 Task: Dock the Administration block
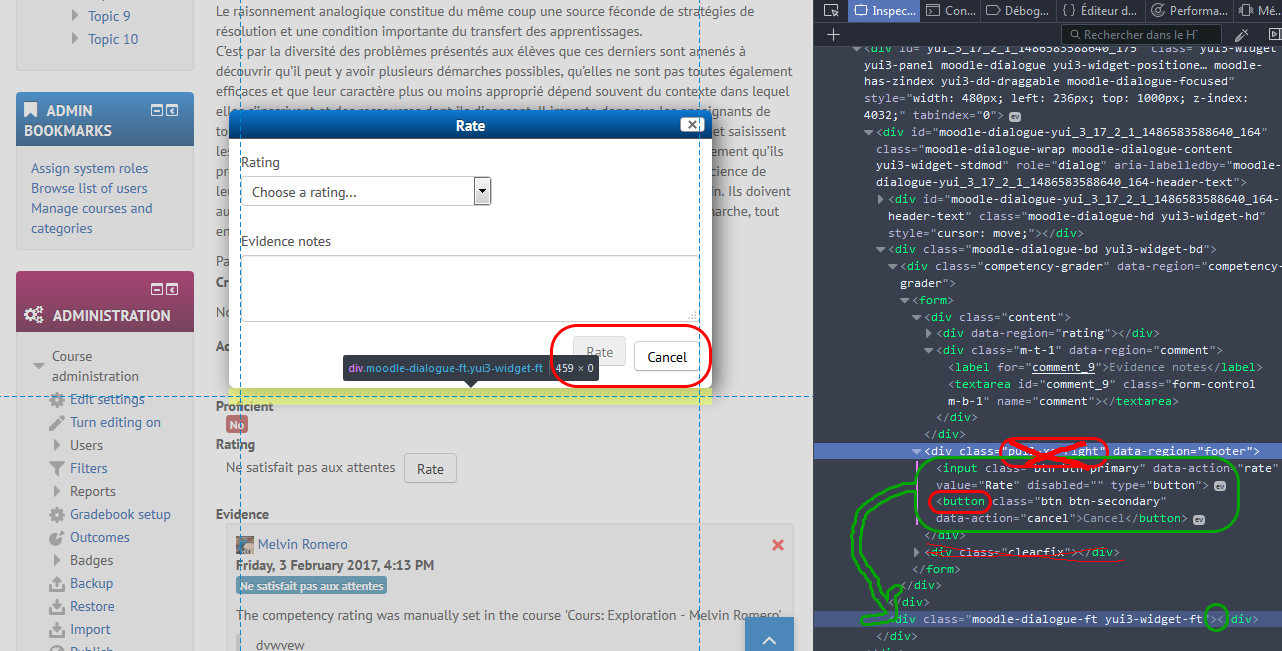pyautogui.click(x=172, y=289)
